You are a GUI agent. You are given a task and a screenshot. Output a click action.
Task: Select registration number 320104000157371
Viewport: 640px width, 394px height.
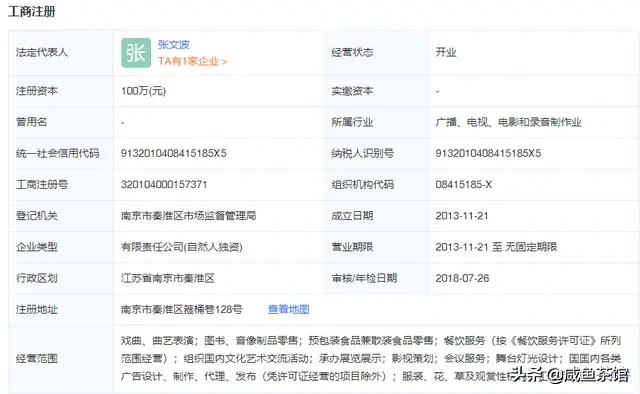164,185
